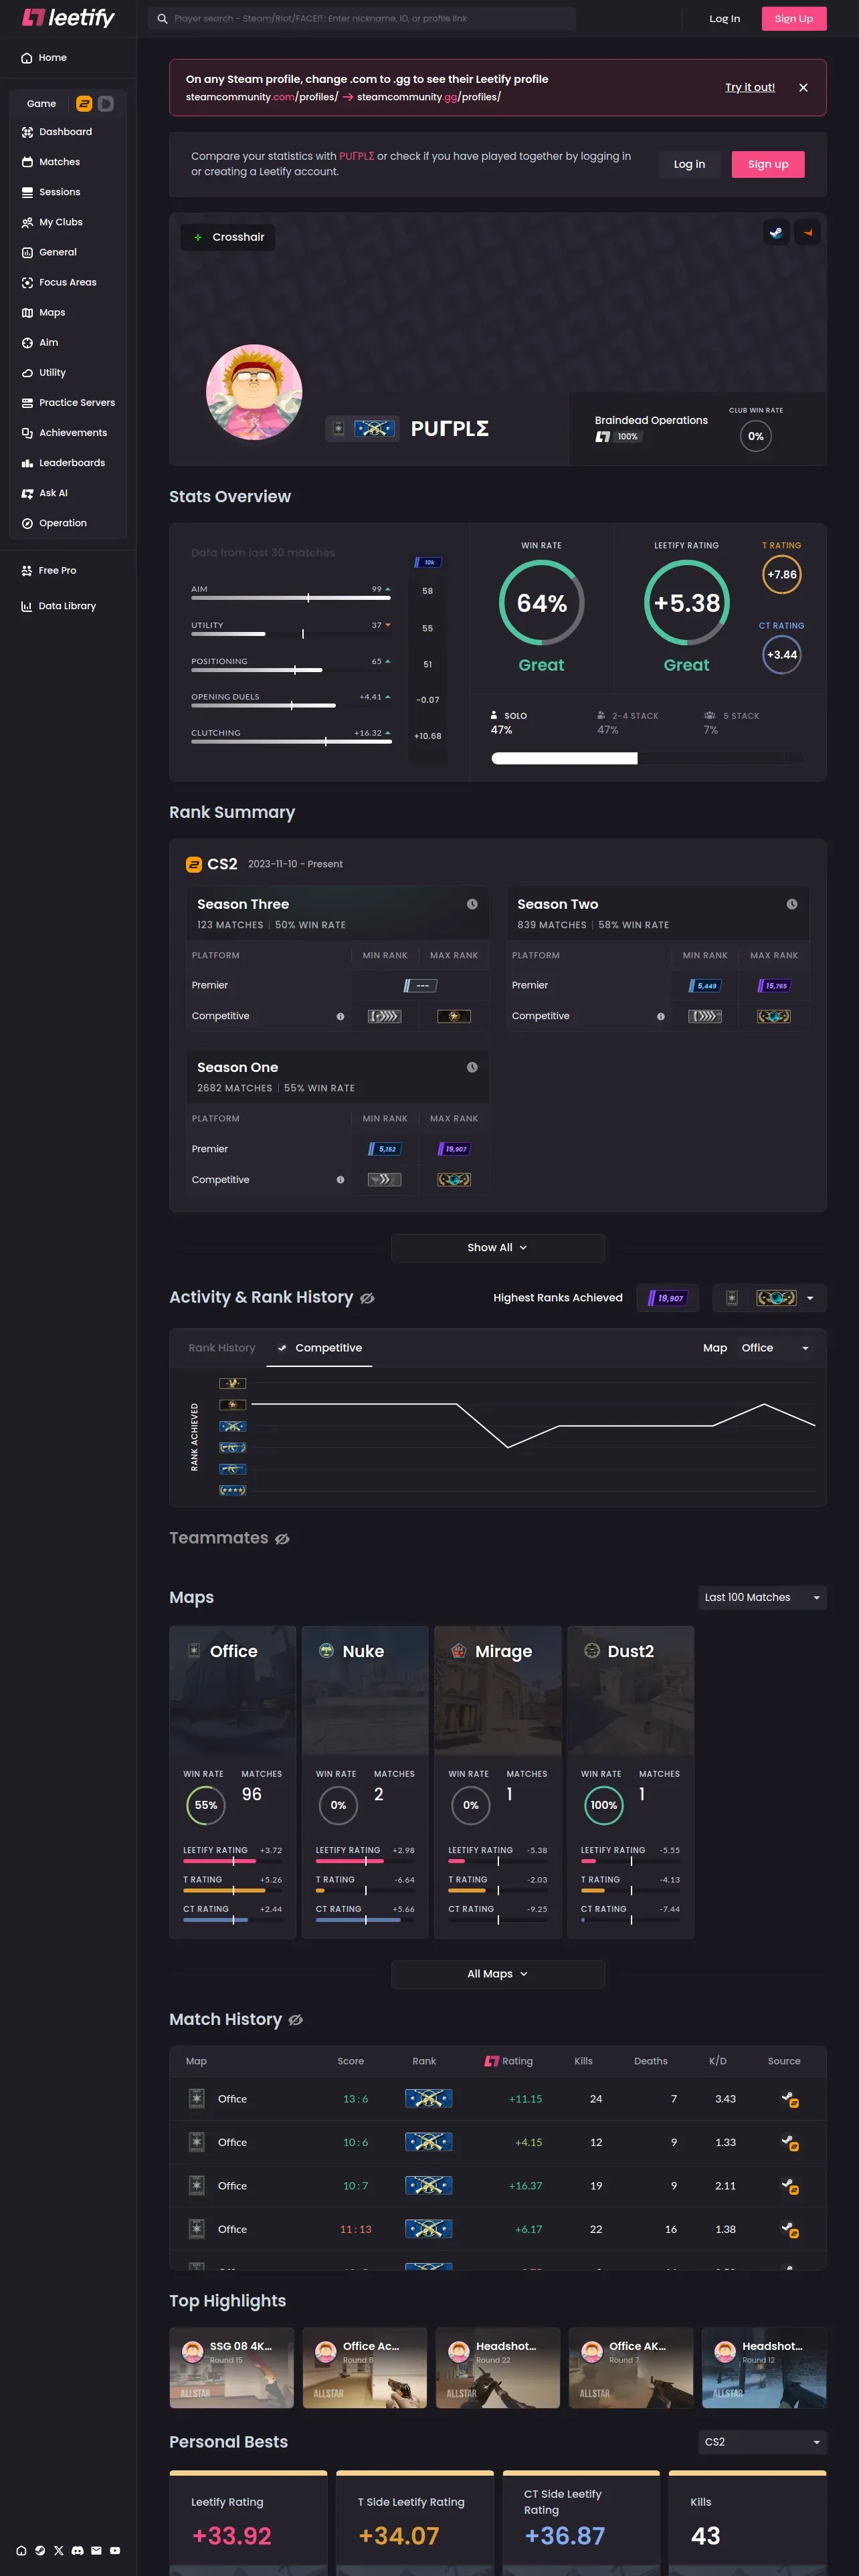Open the YouTube footer icon
859x2576 pixels.
pos(115,2550)
